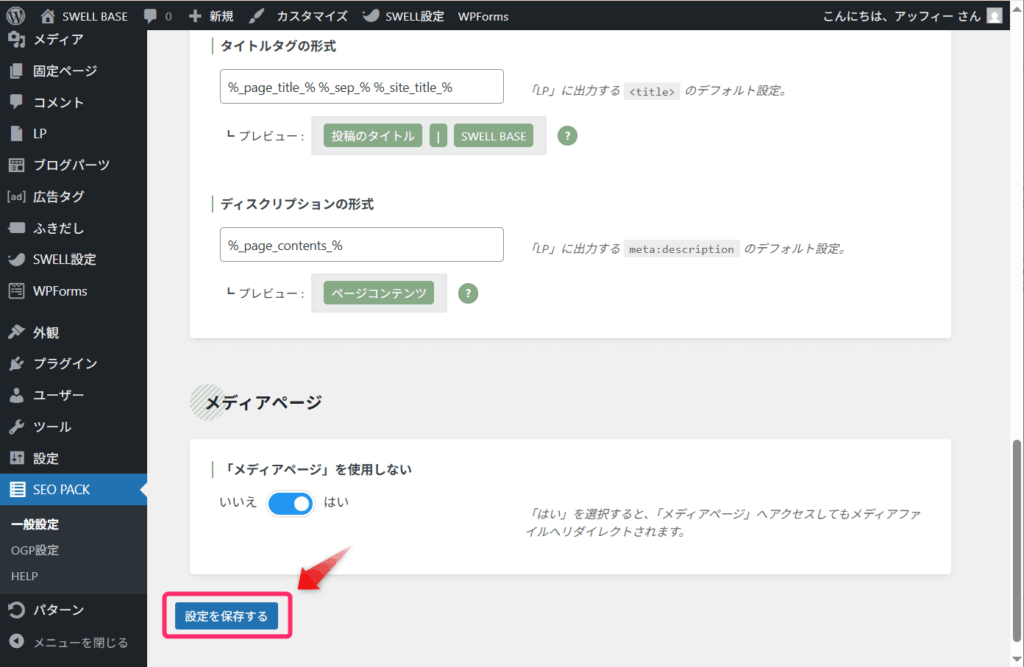Viewport: 1024px width, 667px height.
Task: Click メニューを閉じる text
Action: (80, 642)
